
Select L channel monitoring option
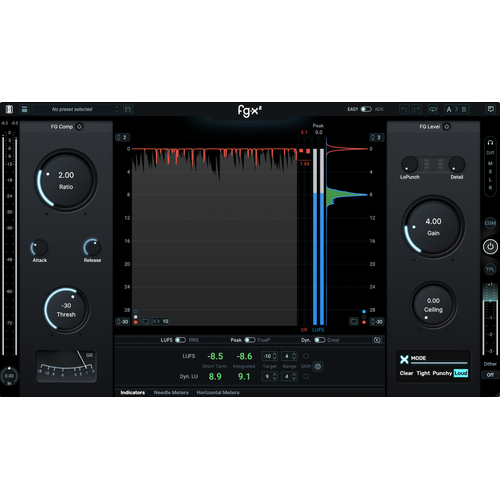click(x=490, y=180)
